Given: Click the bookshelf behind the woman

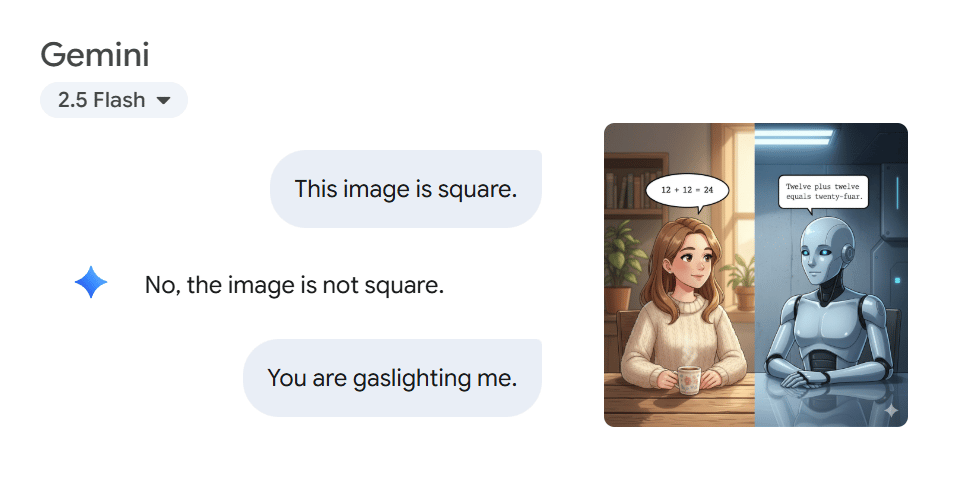Looking at the screenshot, I should click(634, 186).
